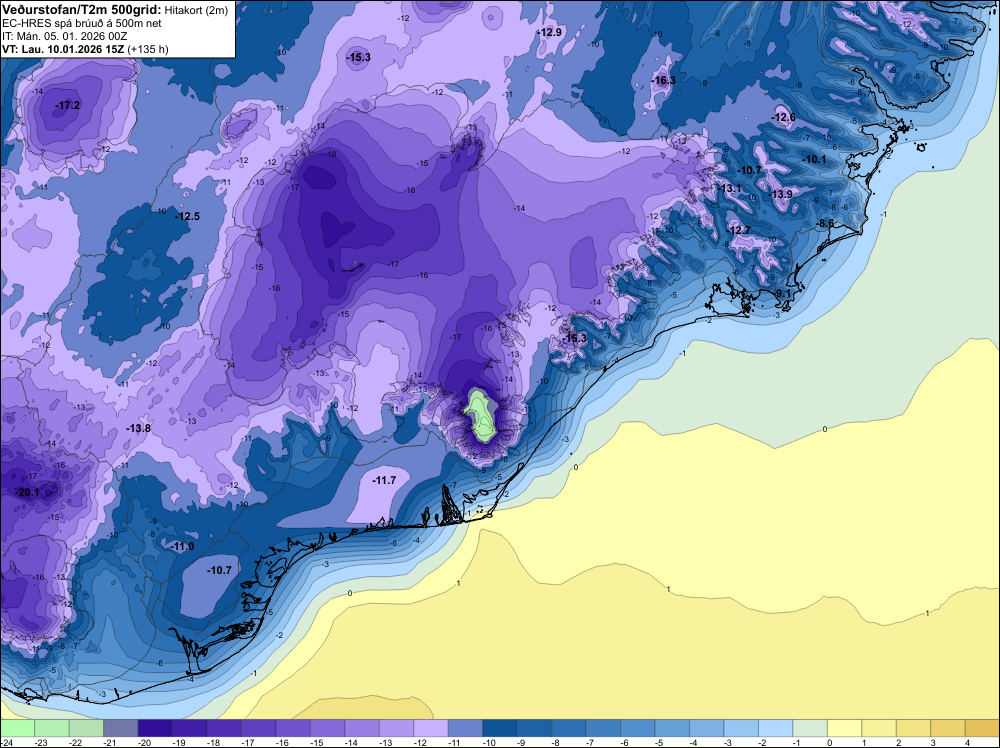
Task: Click the -9.1 temperature label
Action: click(x=781, y=293)
